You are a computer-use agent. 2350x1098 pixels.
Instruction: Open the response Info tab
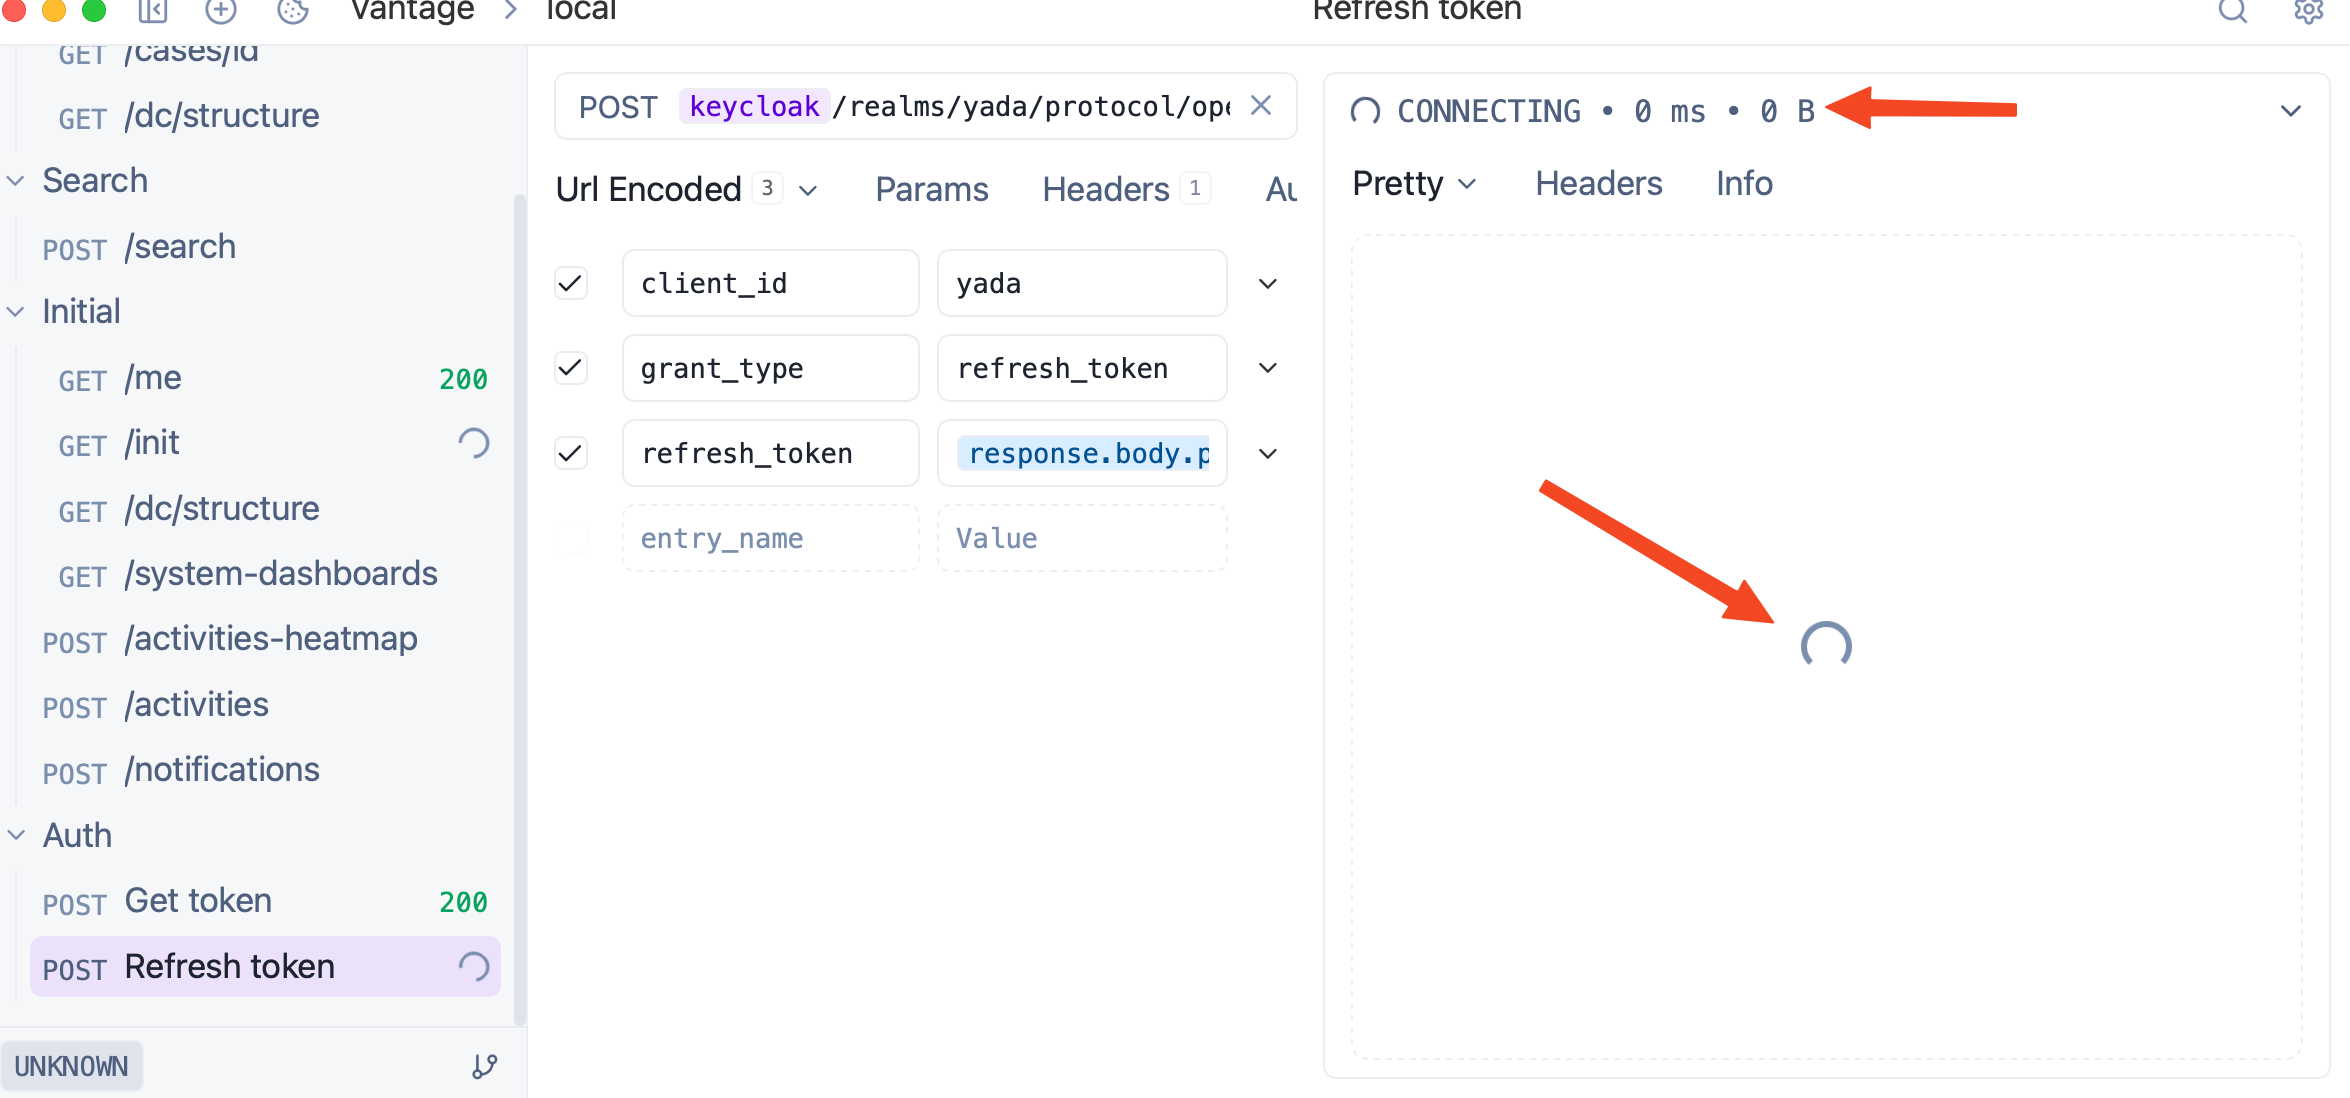pos(1744,184)
